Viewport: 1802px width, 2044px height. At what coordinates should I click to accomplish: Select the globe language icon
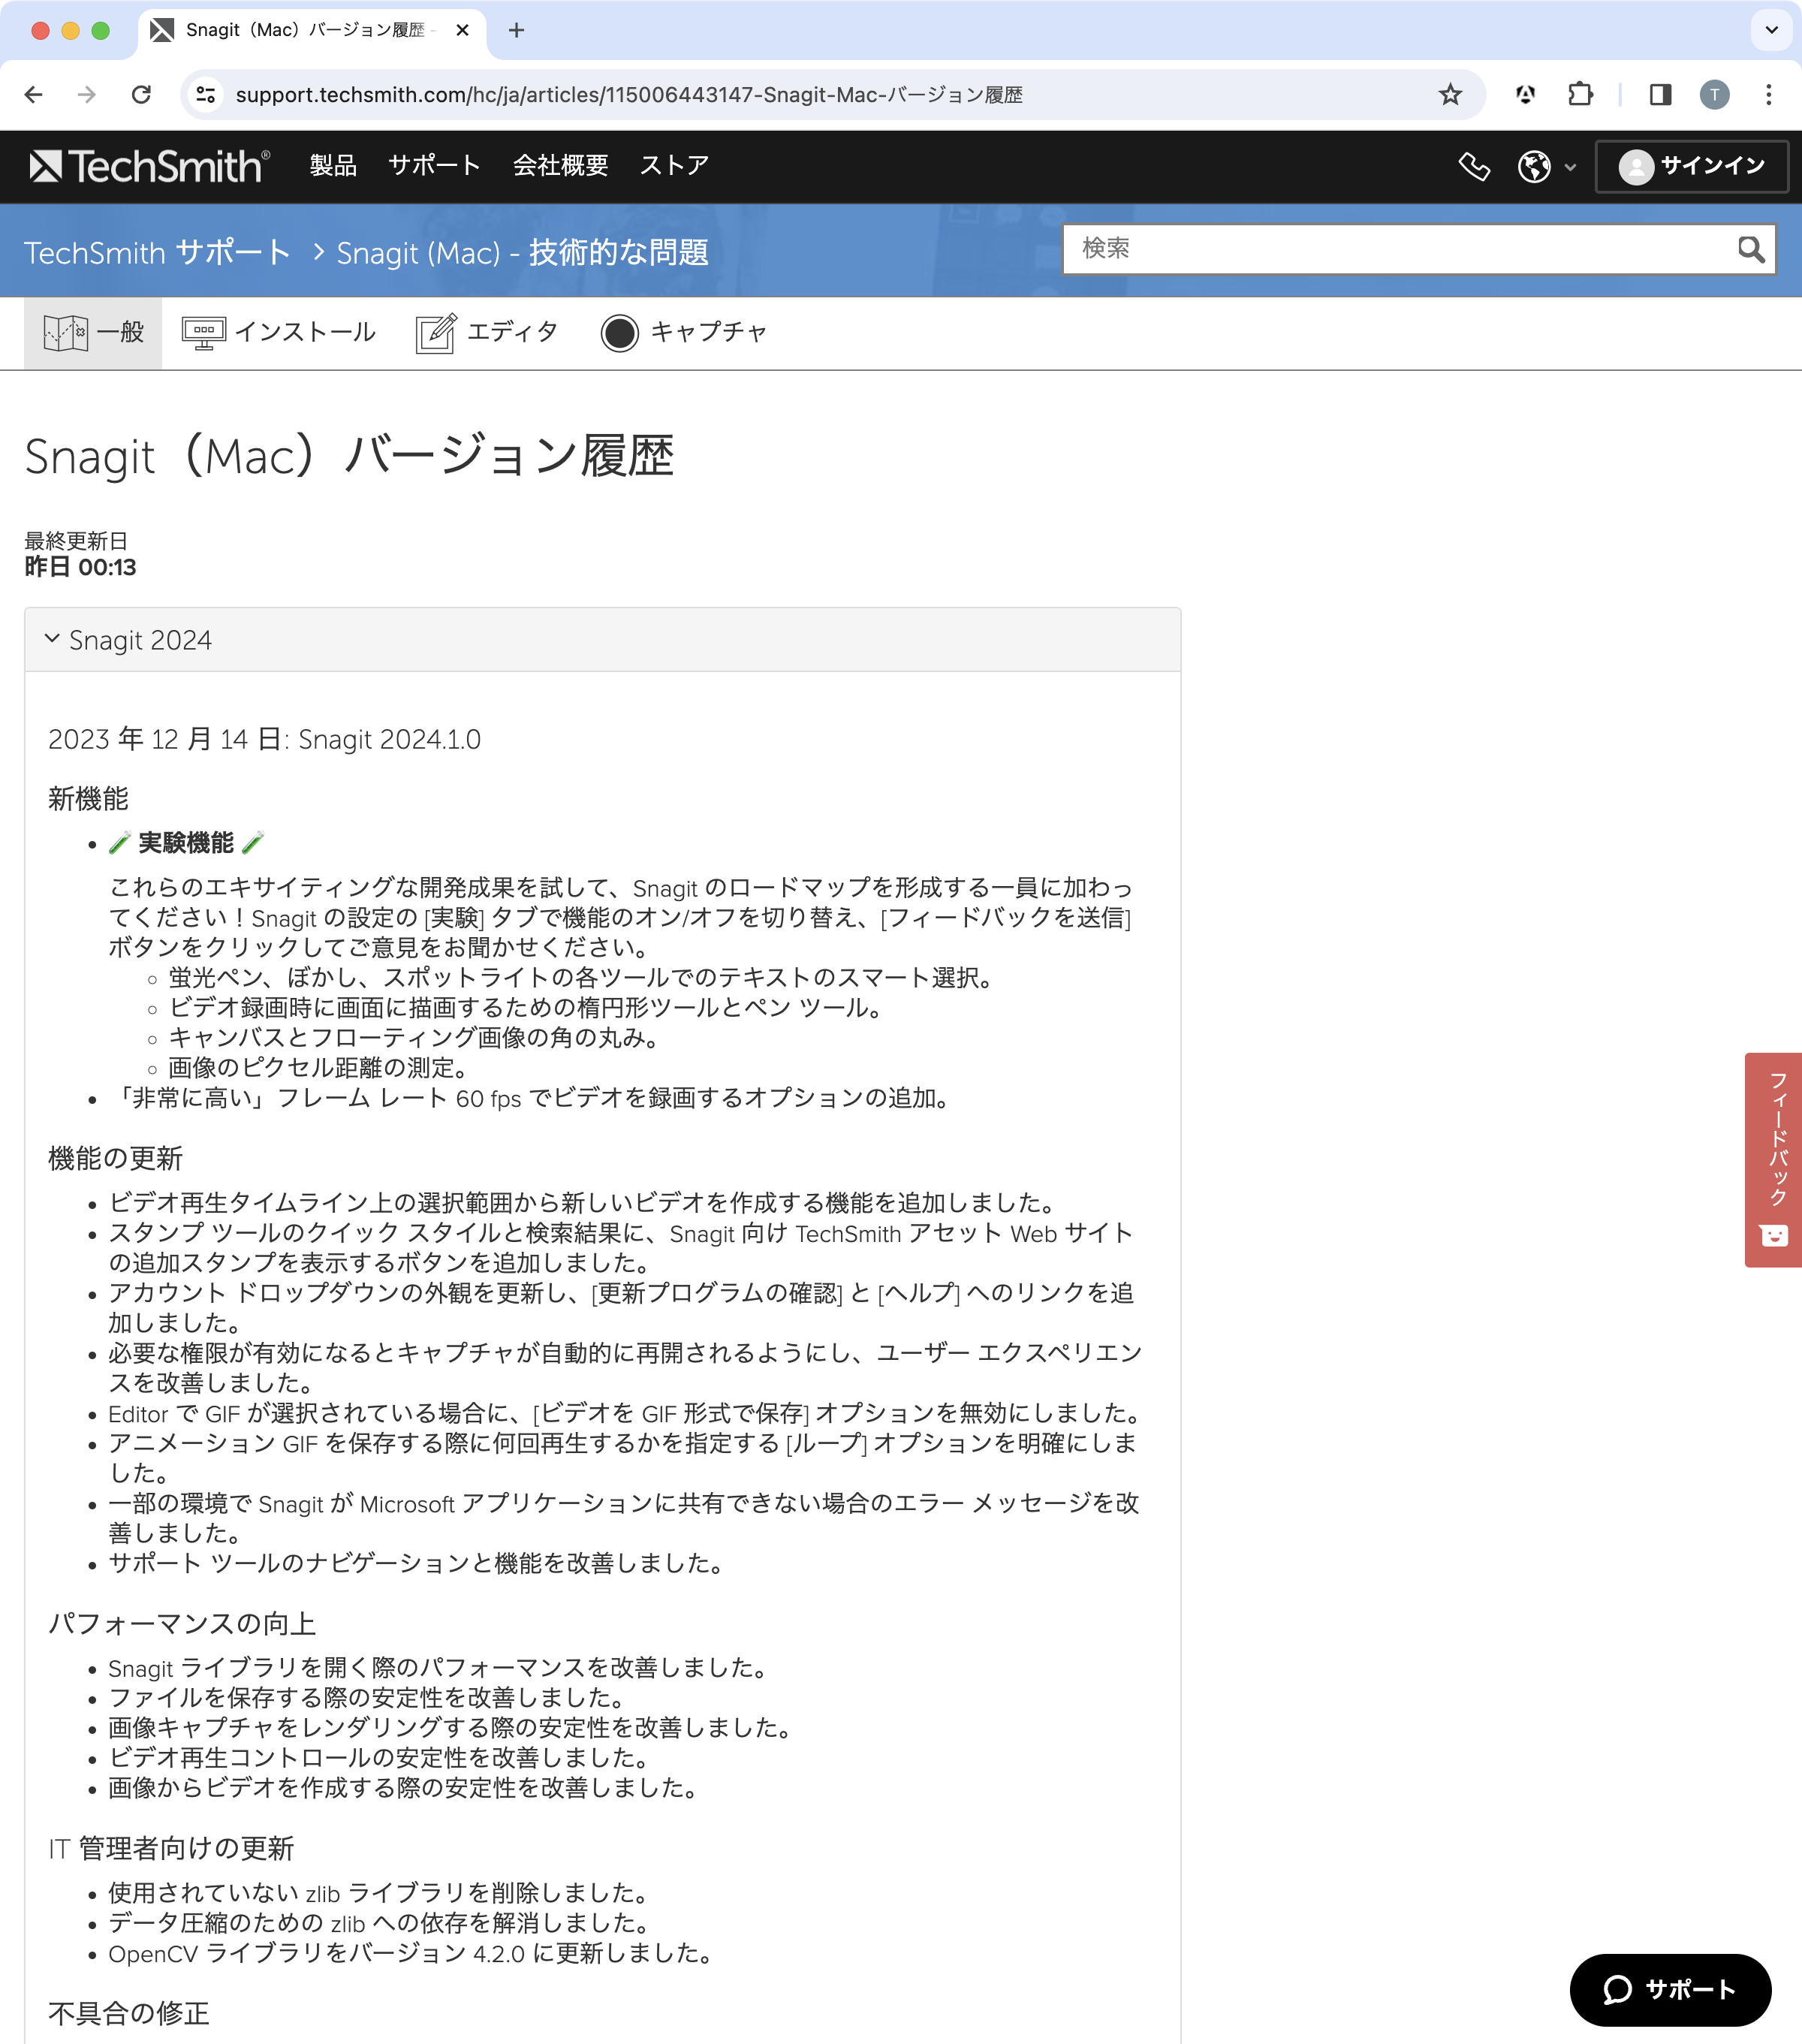1534,166
